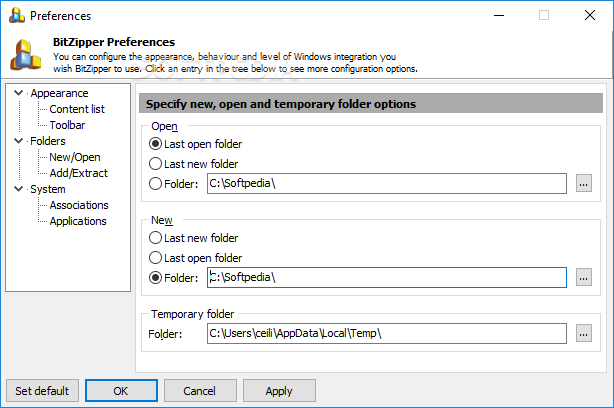Click the Temporary folder path field
This screenshot has height=408, width=614.
pos(387,333)
